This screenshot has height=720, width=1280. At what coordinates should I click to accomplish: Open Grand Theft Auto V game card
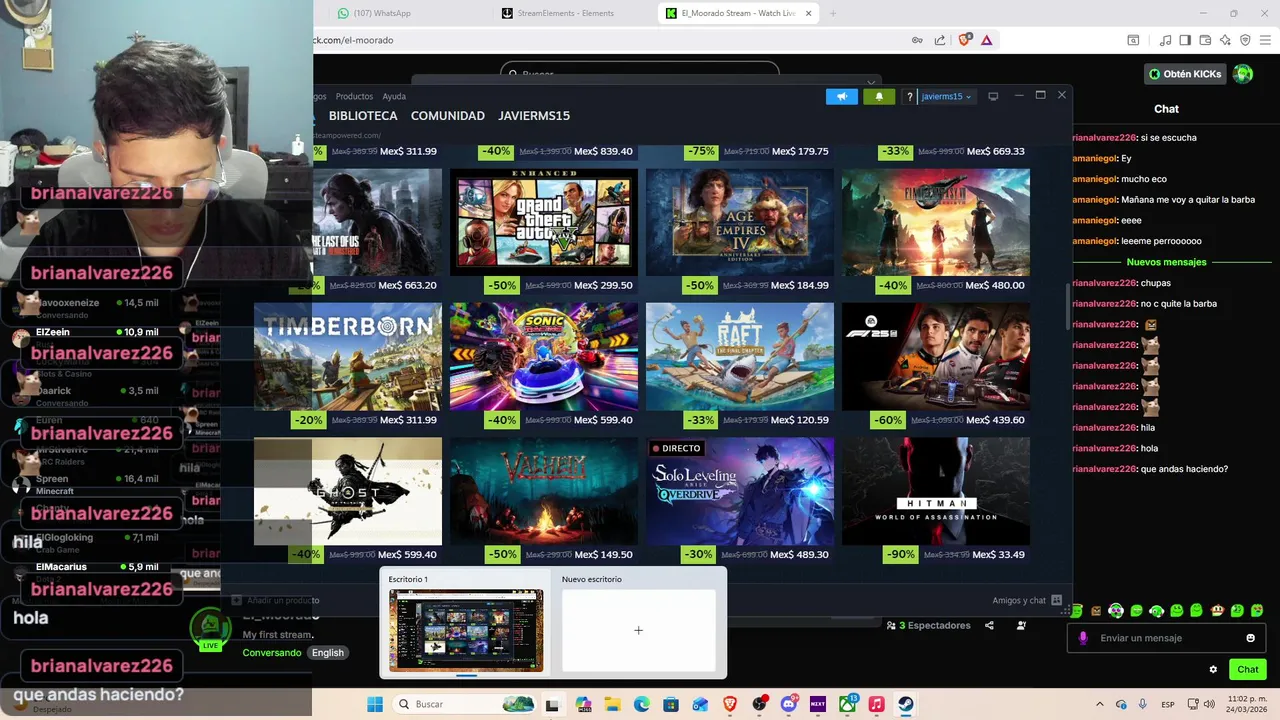point(544,221)
